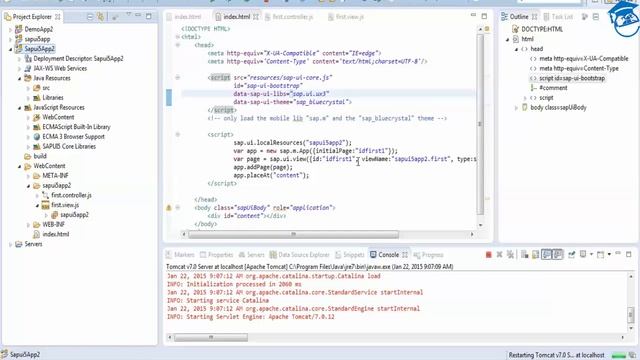Click the Pin Console icon
The width and height of the screenshot is (640, 360).
[x=571, y=255]
